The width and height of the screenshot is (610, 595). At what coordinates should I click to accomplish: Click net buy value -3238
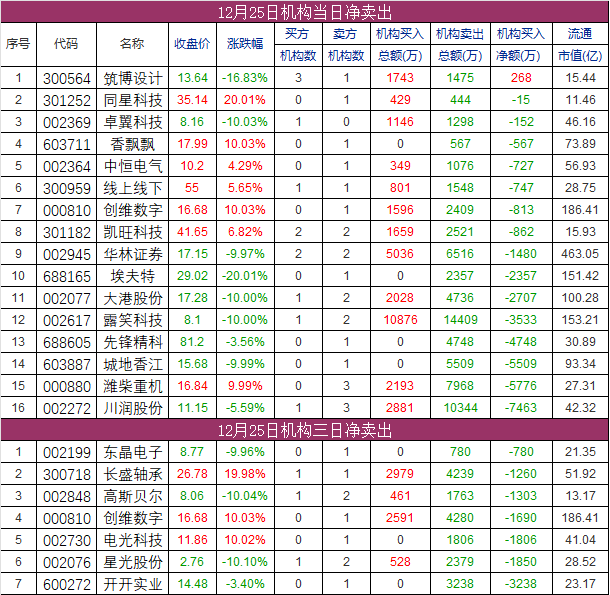pyautogui.click(x=521, y=584)
